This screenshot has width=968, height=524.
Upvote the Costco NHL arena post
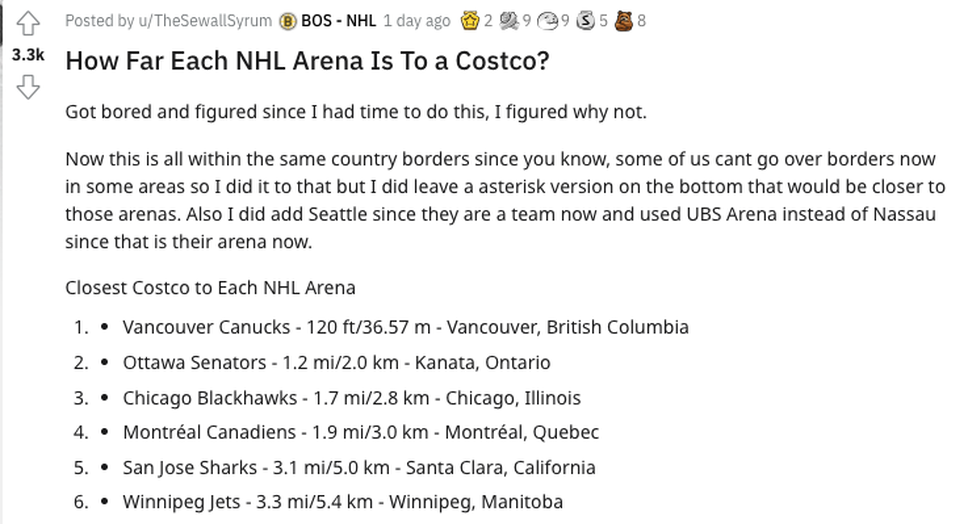28,22
